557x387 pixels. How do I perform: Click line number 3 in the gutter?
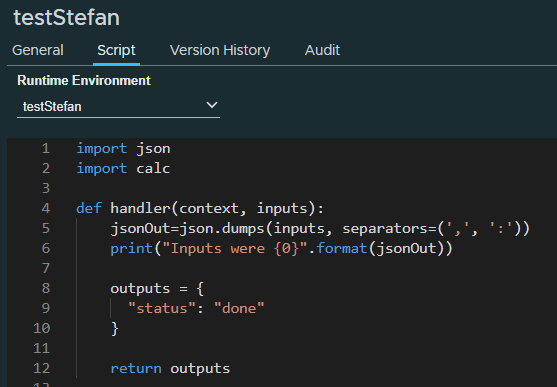click(x=46, y=188)
